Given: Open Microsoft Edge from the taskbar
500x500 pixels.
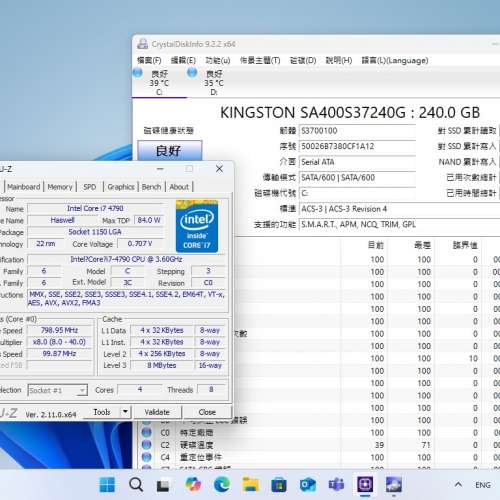Looking at the screenshot, I should pyautogui.click(x=222, y=485).
